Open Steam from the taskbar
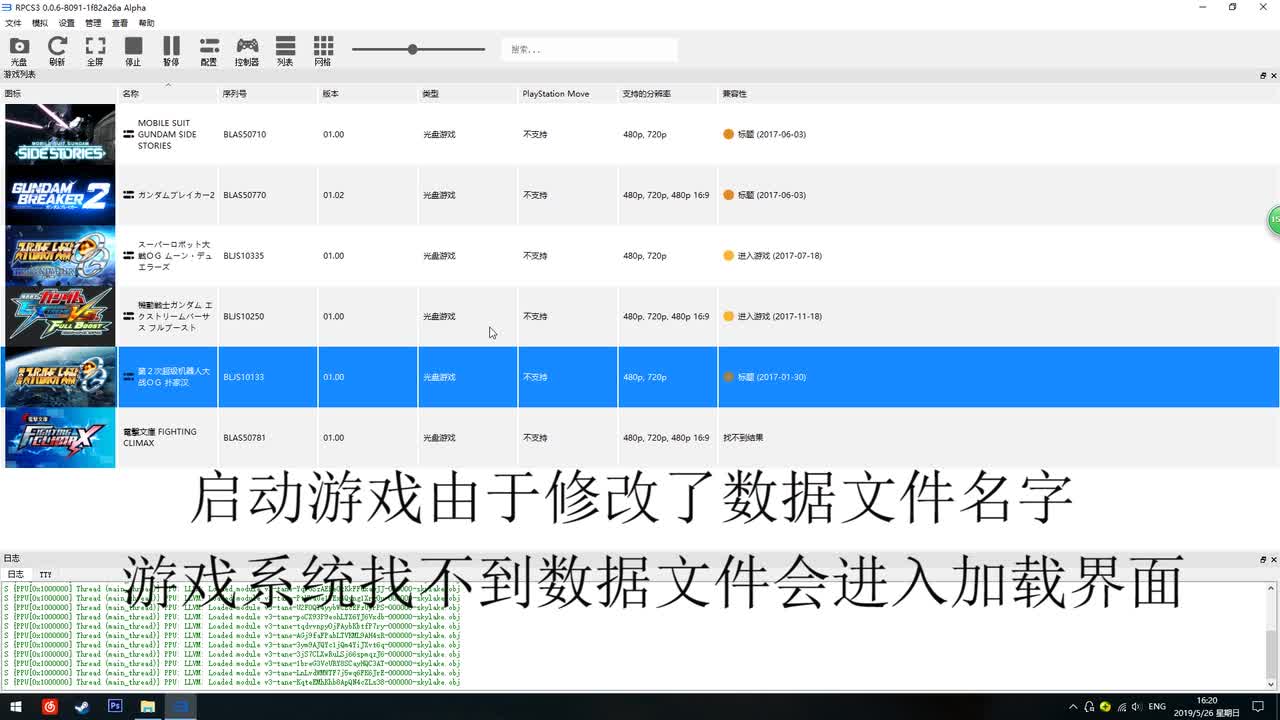The image size is (1280, 720). click(82, 706)
